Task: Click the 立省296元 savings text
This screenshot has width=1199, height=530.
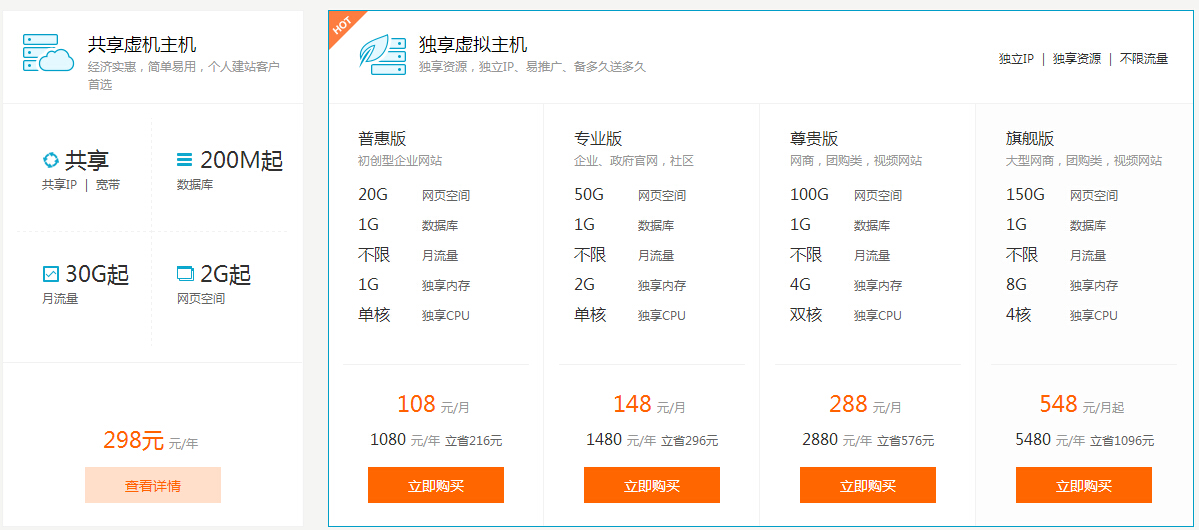Action: [x=690, y=441]
